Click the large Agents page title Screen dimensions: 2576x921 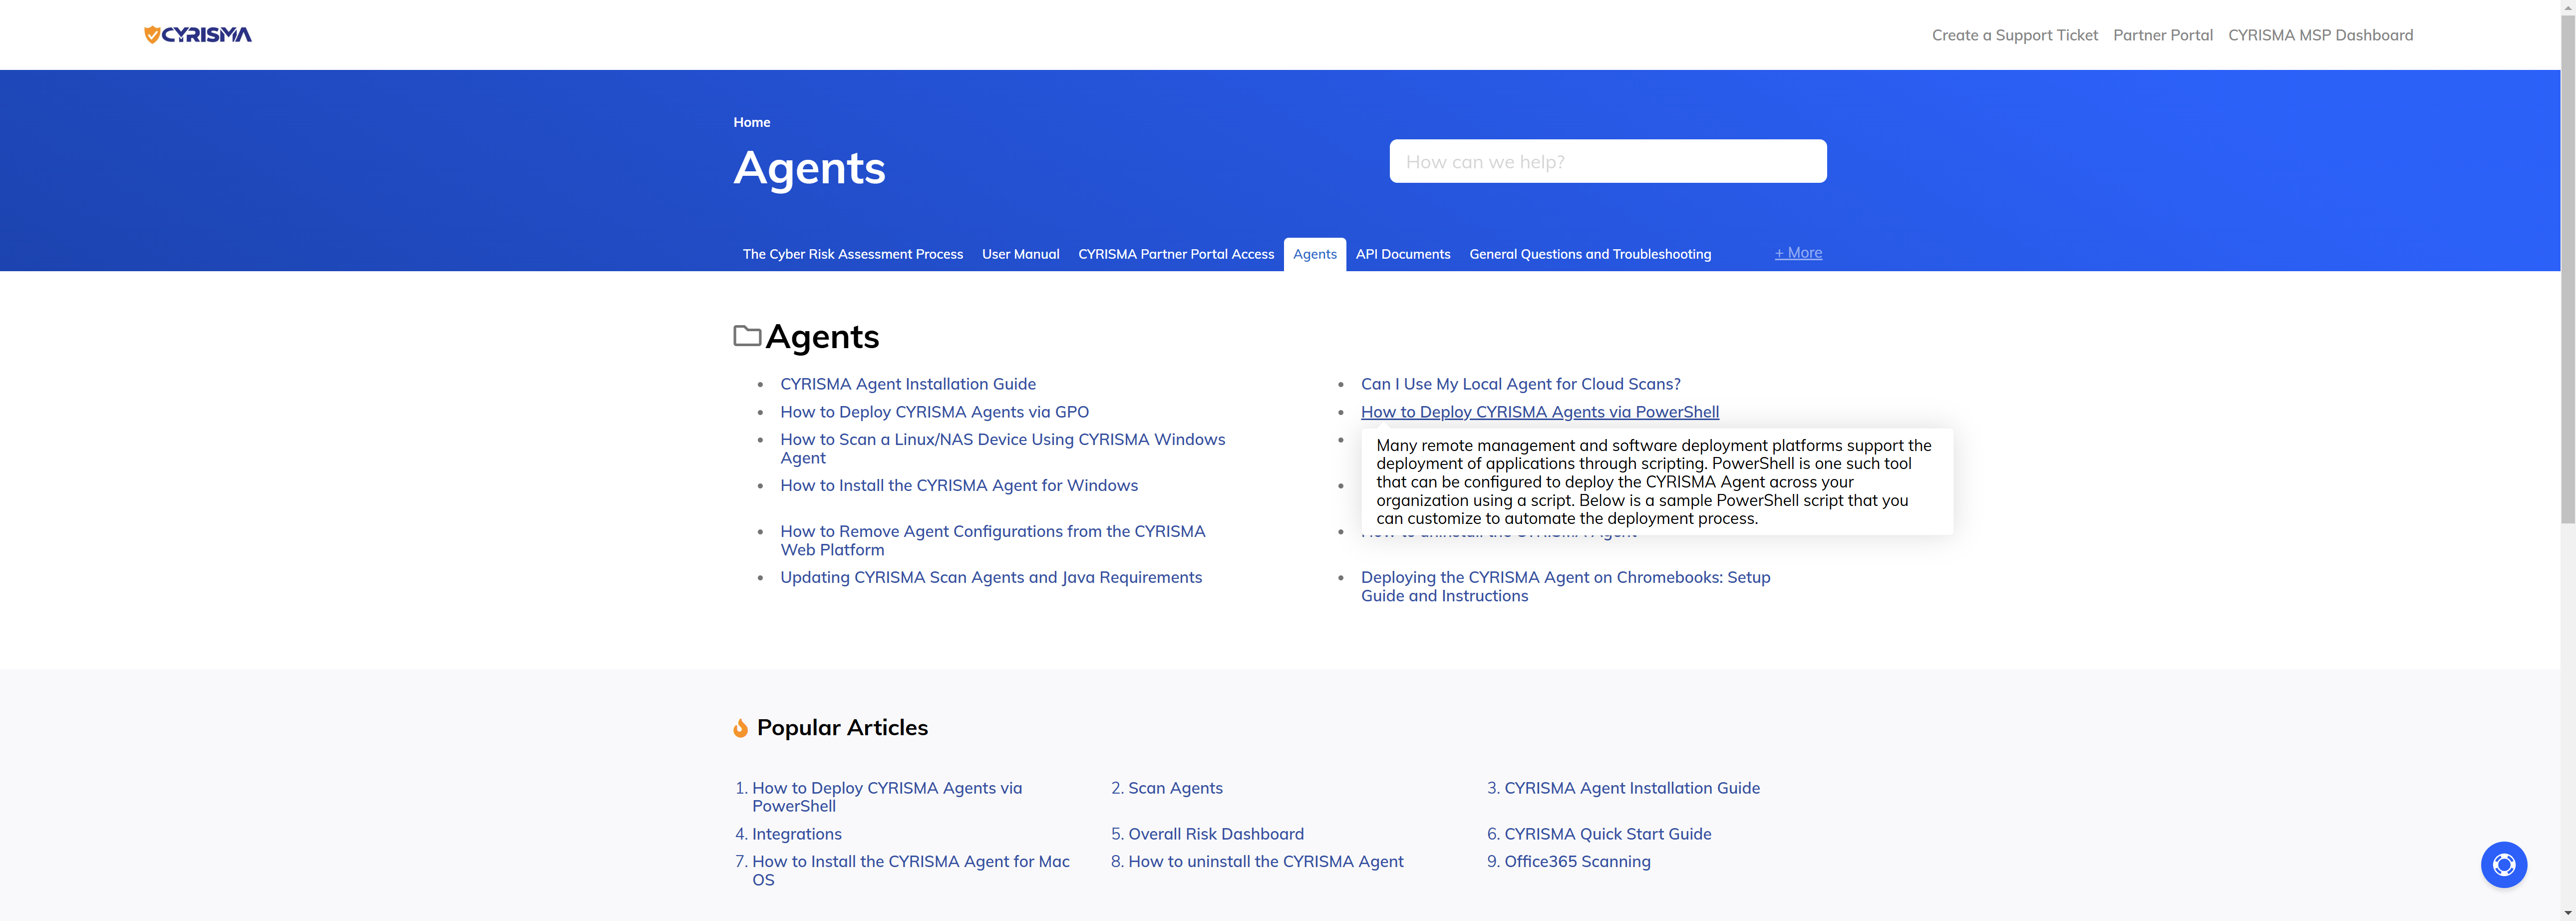pos(809,167)
